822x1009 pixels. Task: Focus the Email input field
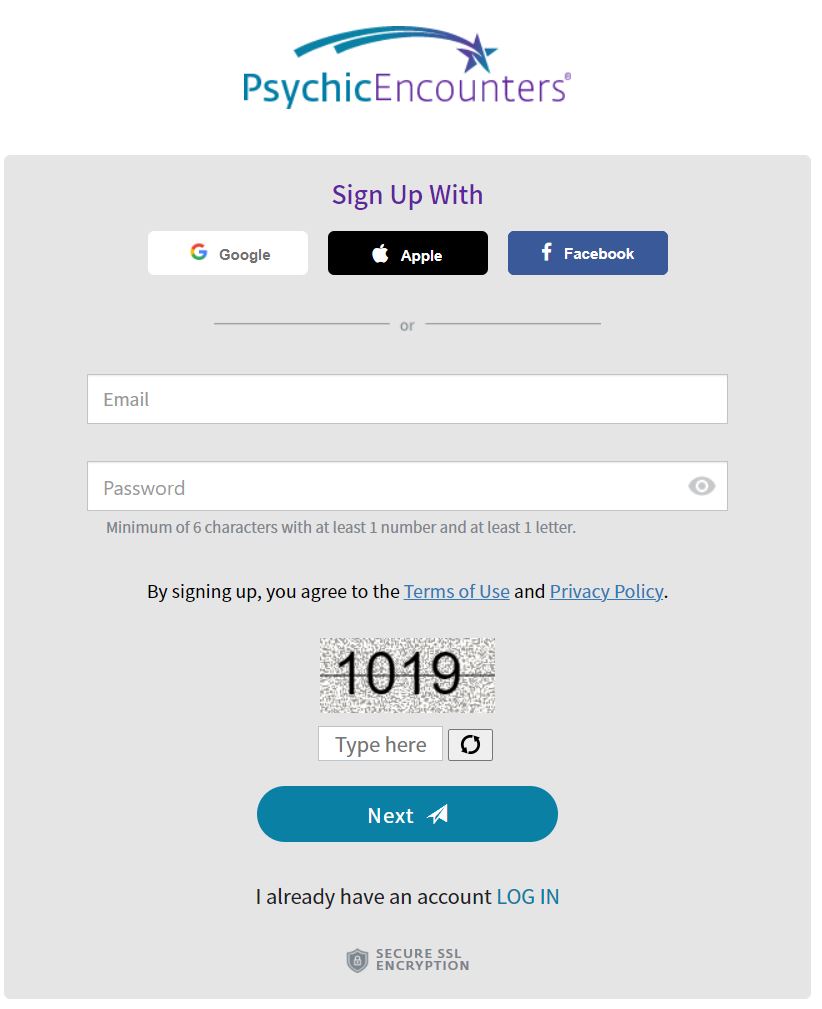coord(407,398)
